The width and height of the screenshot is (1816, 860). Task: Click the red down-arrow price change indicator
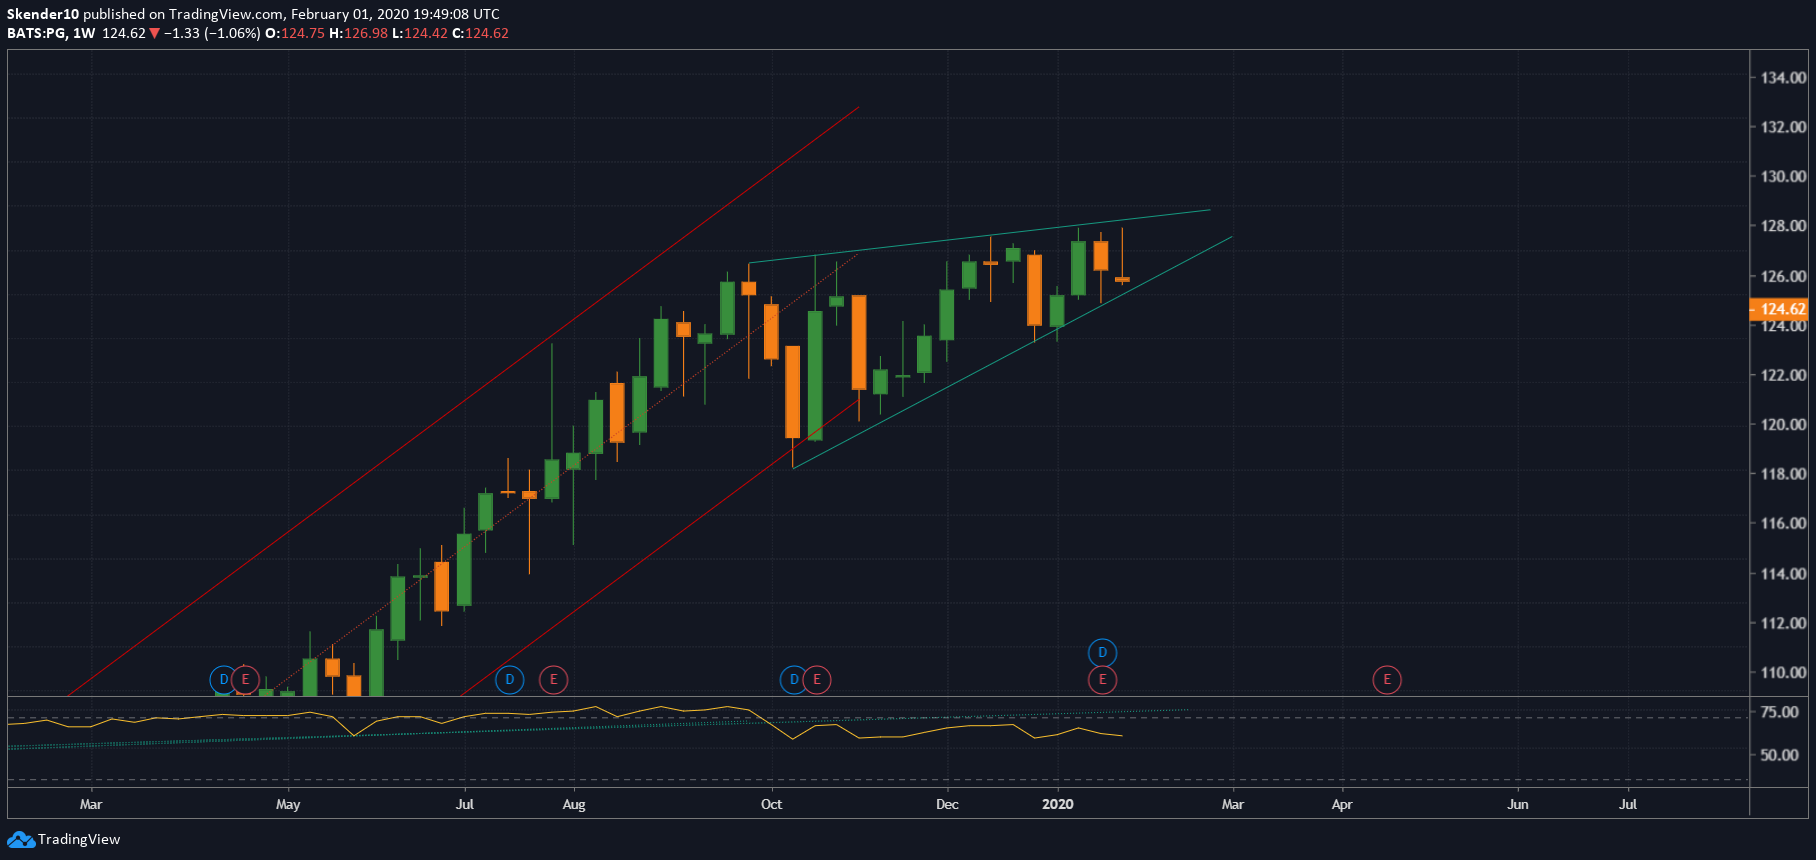pos(154,33)
